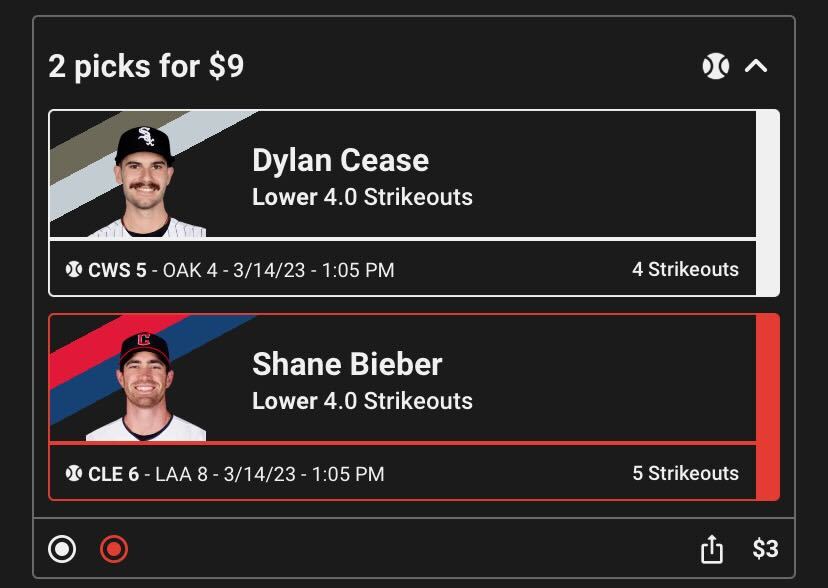
Task: Click Cease's Lower 4.0 Strikeouts pick
Action: 362,197
